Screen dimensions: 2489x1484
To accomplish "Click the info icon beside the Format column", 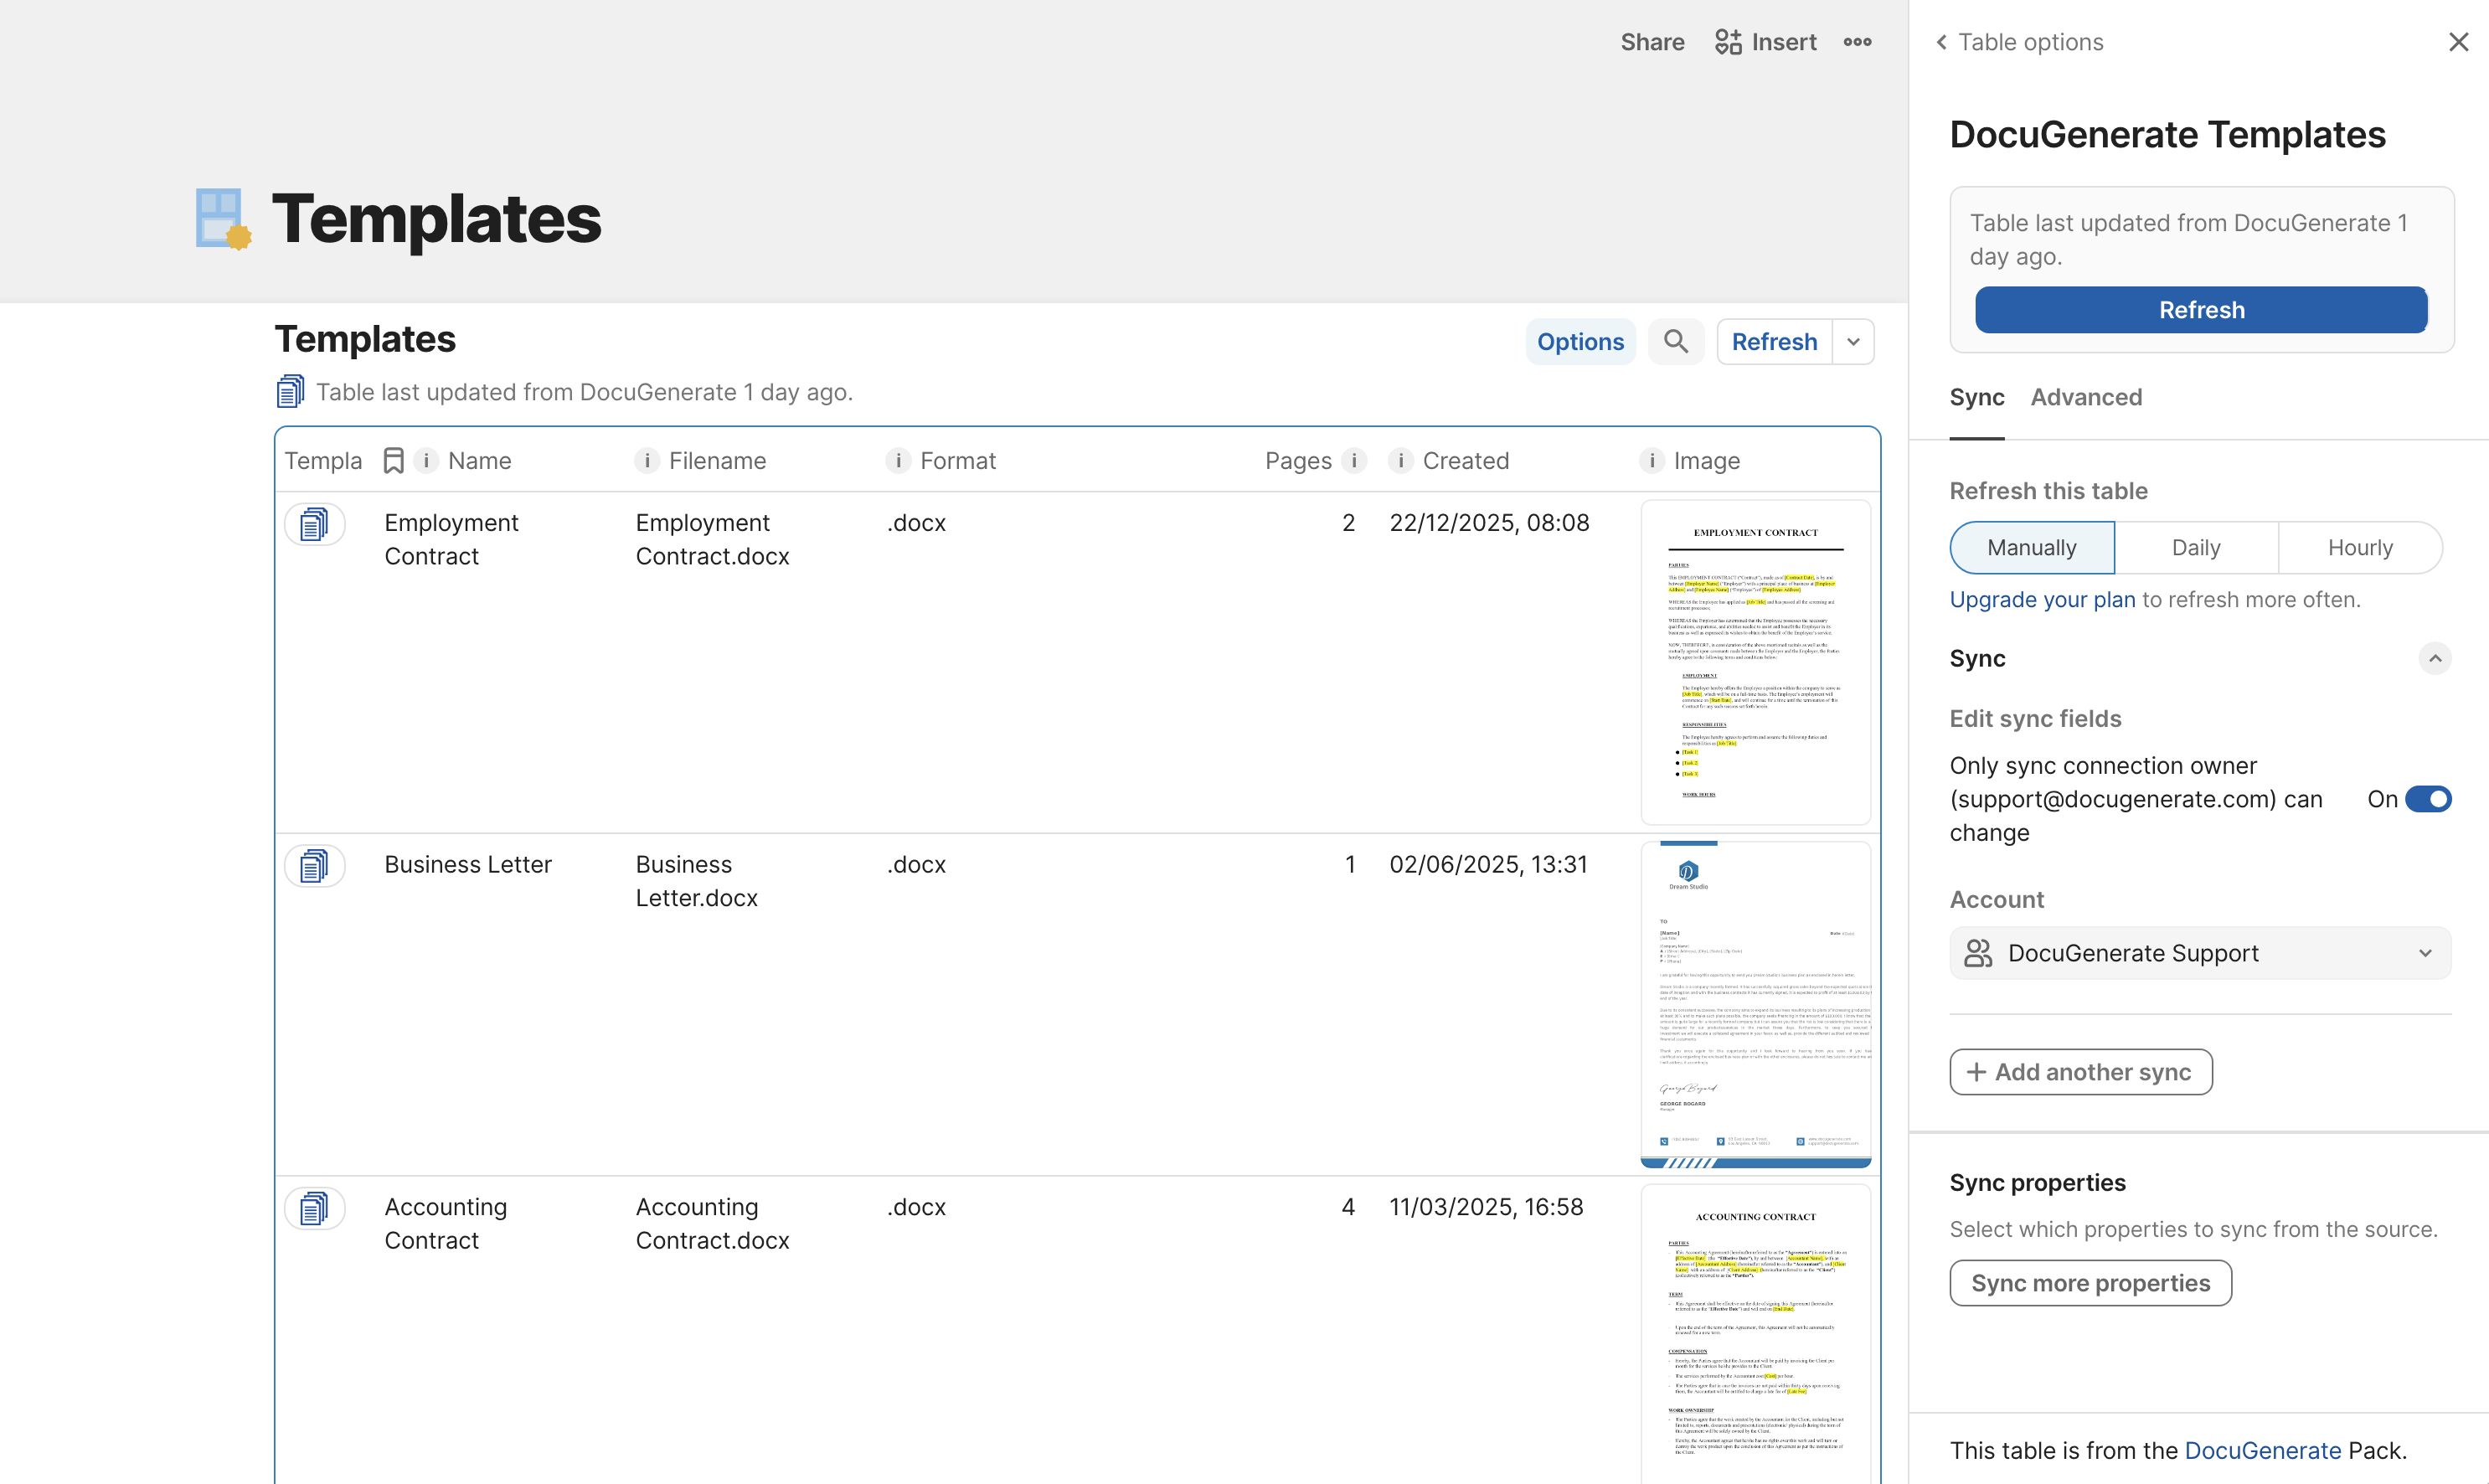I will pyautogui.click(x=898, y=461).
